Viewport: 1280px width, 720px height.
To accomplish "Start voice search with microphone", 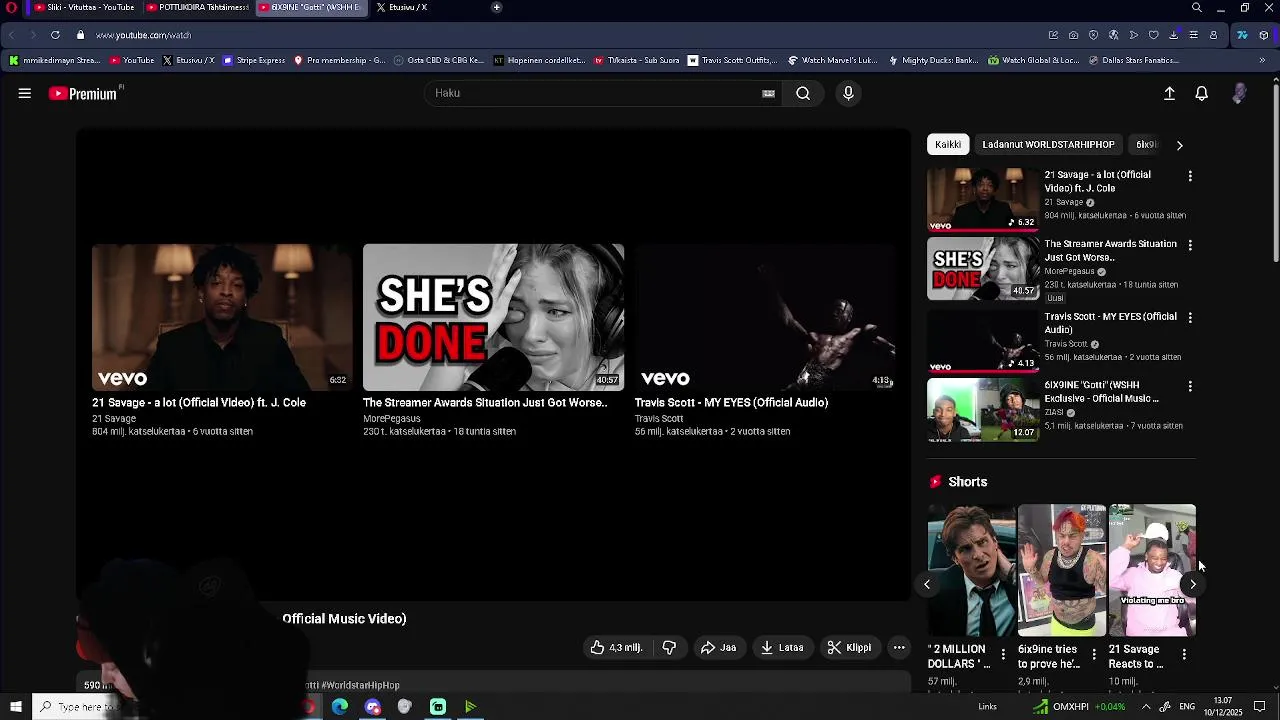I will point(848,93).
